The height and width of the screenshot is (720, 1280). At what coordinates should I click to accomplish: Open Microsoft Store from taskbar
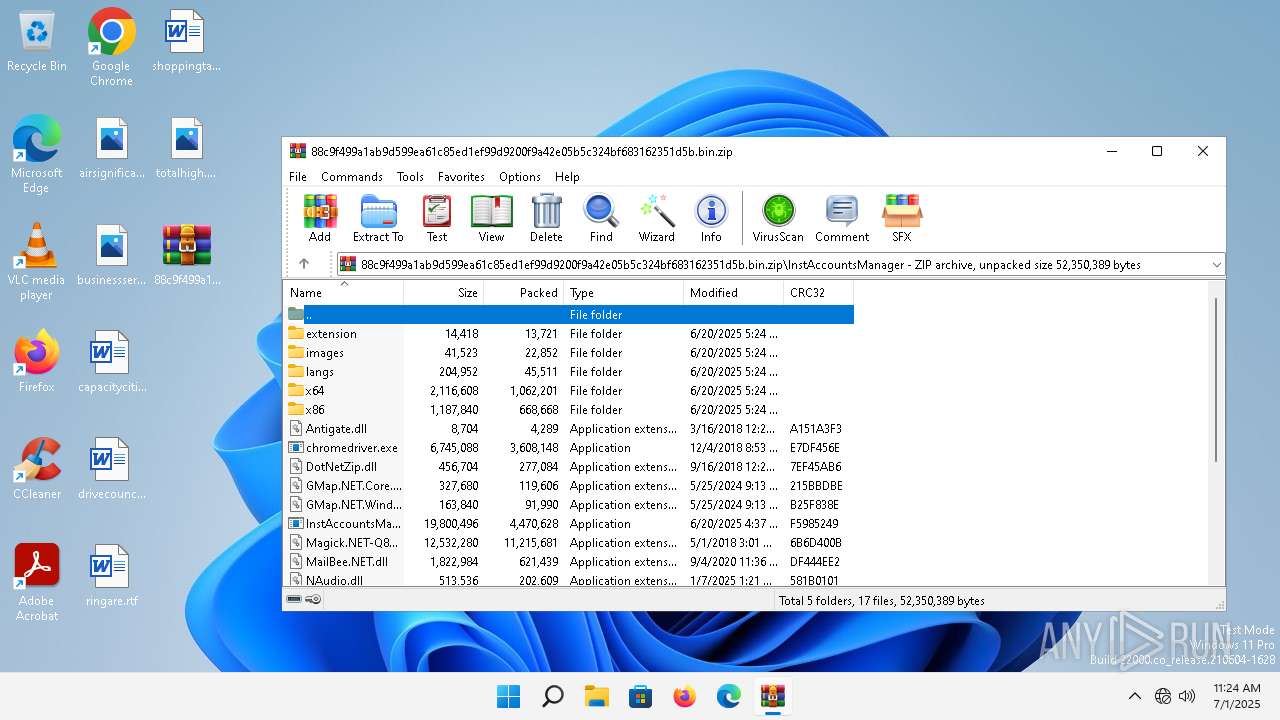click(x=640, y=696)
